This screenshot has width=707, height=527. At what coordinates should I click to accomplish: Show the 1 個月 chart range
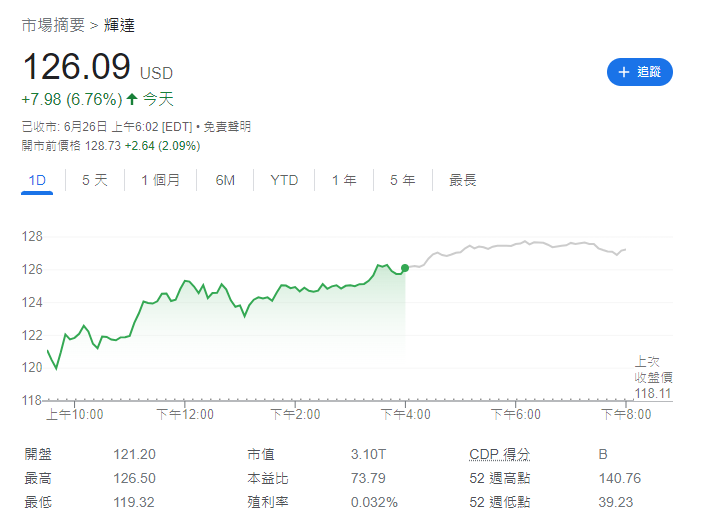coord(160,180)
